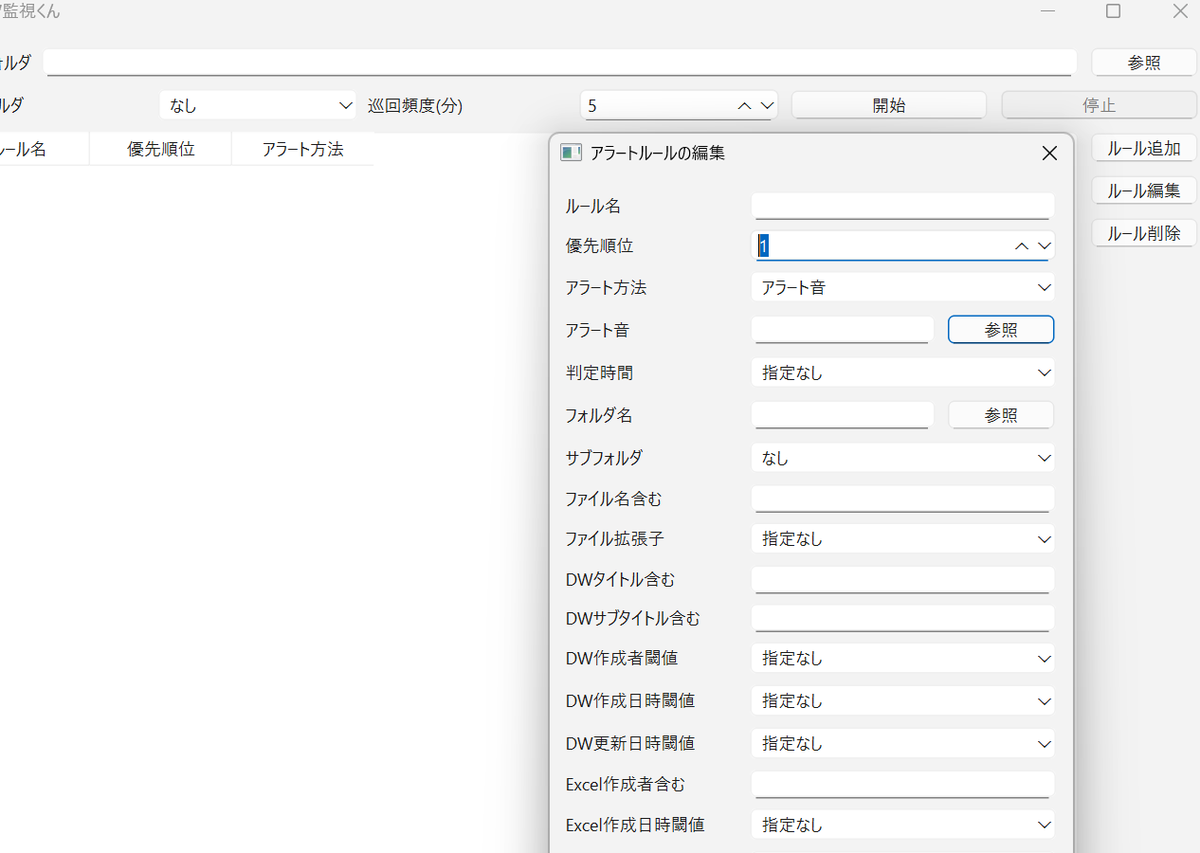Click the アラート方法 column header
The height and width of the screenshot is (853, 1200).
(x=302, y=150)
